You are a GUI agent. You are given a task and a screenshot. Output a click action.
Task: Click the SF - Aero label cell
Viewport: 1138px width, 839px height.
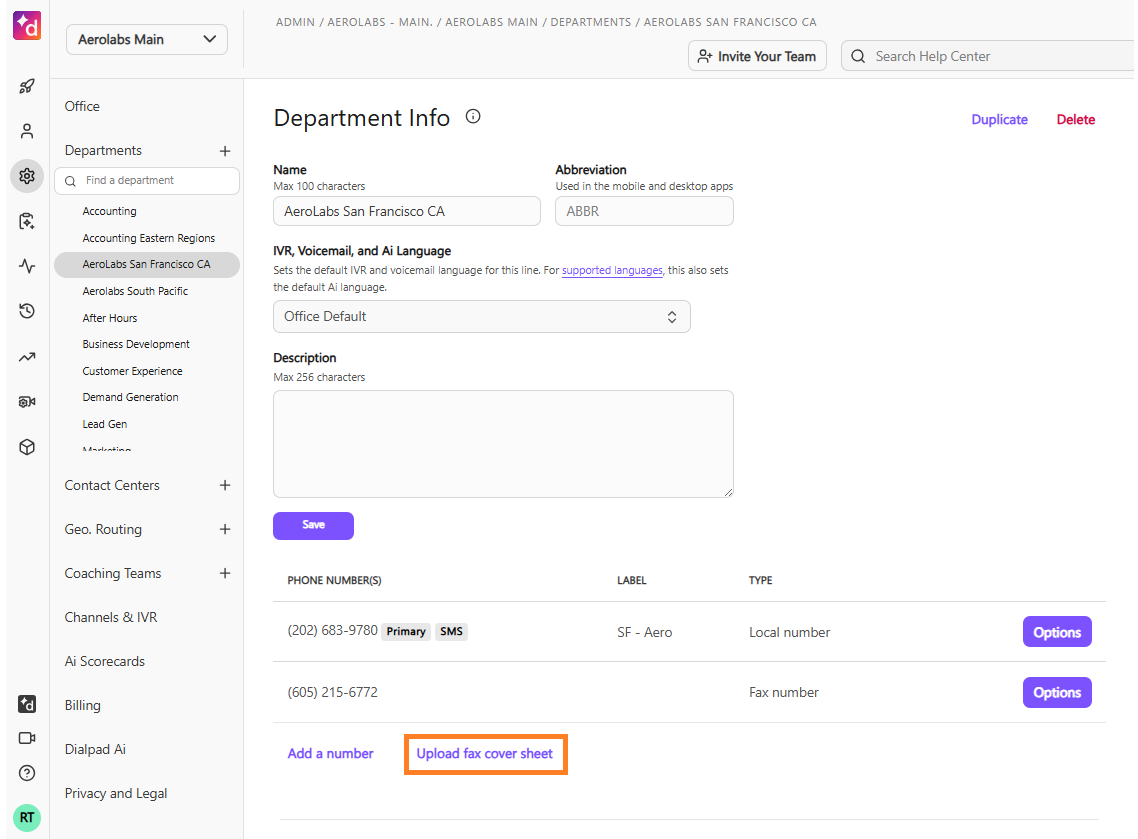pos(644,632)
